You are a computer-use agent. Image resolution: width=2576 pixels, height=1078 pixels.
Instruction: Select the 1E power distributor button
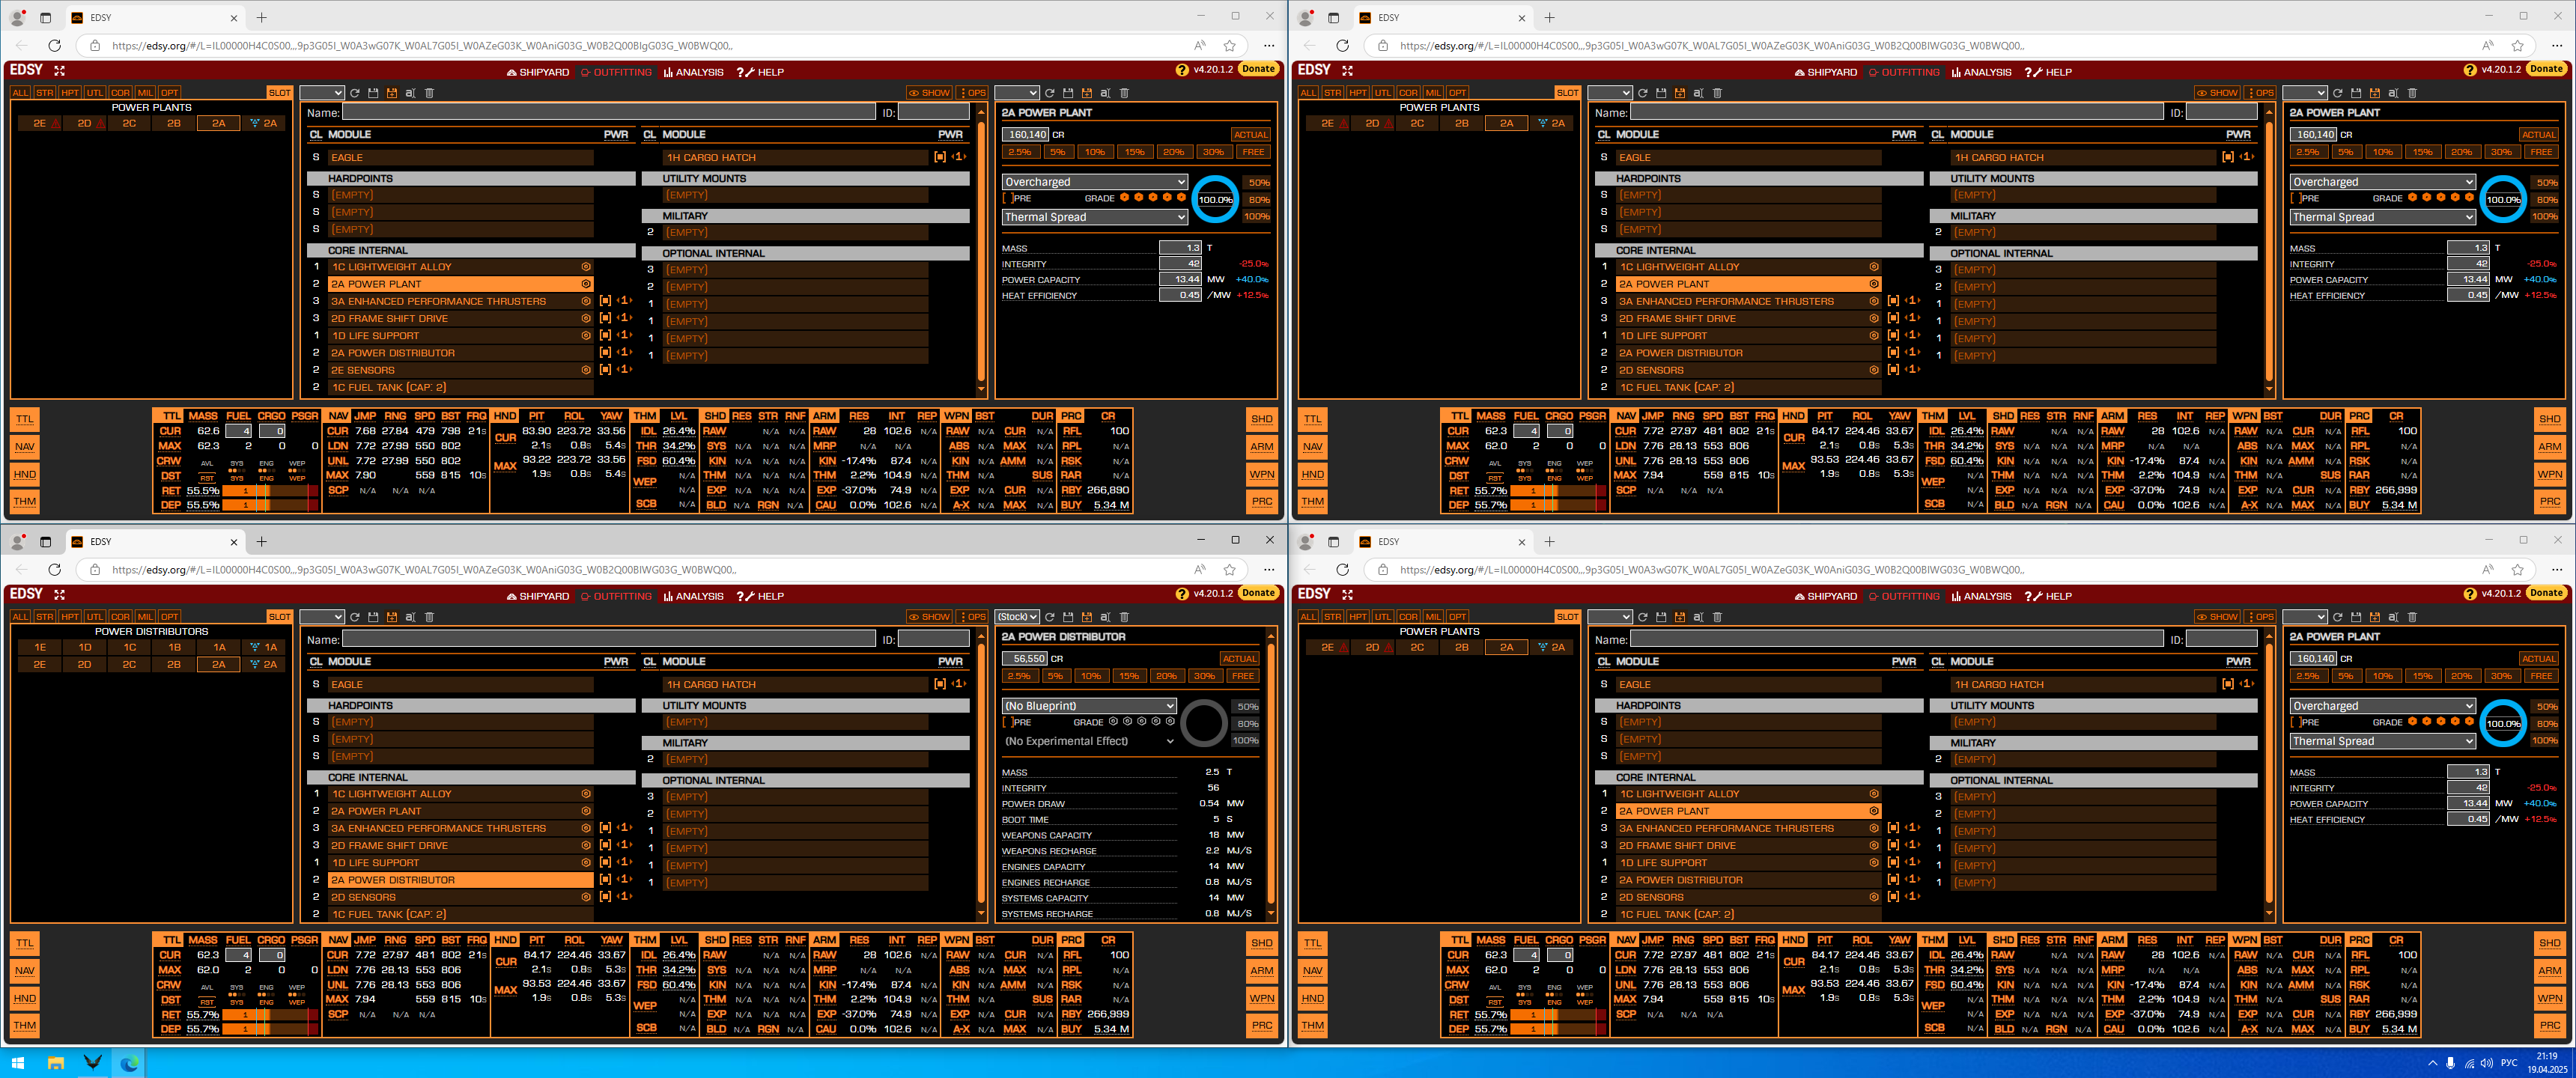click(40, 647)
